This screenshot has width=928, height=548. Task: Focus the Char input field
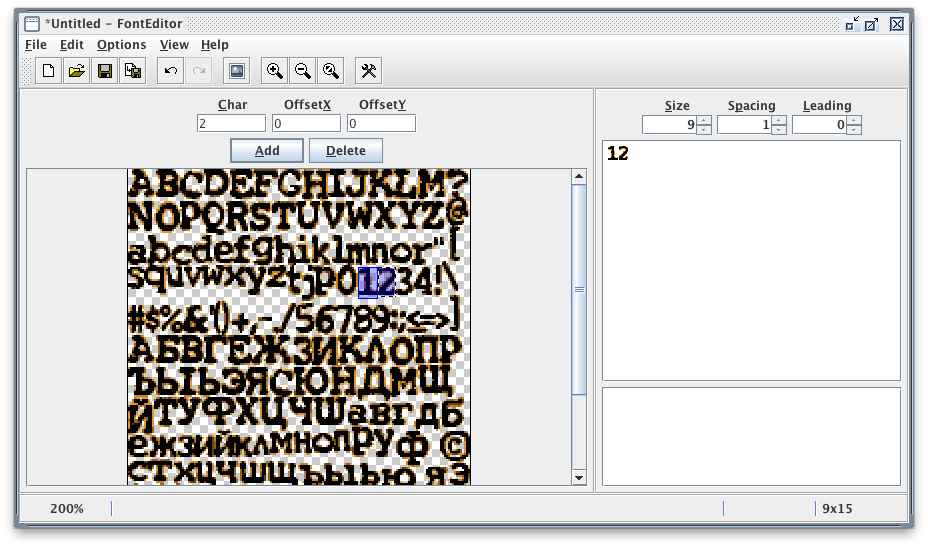(231, 123)
